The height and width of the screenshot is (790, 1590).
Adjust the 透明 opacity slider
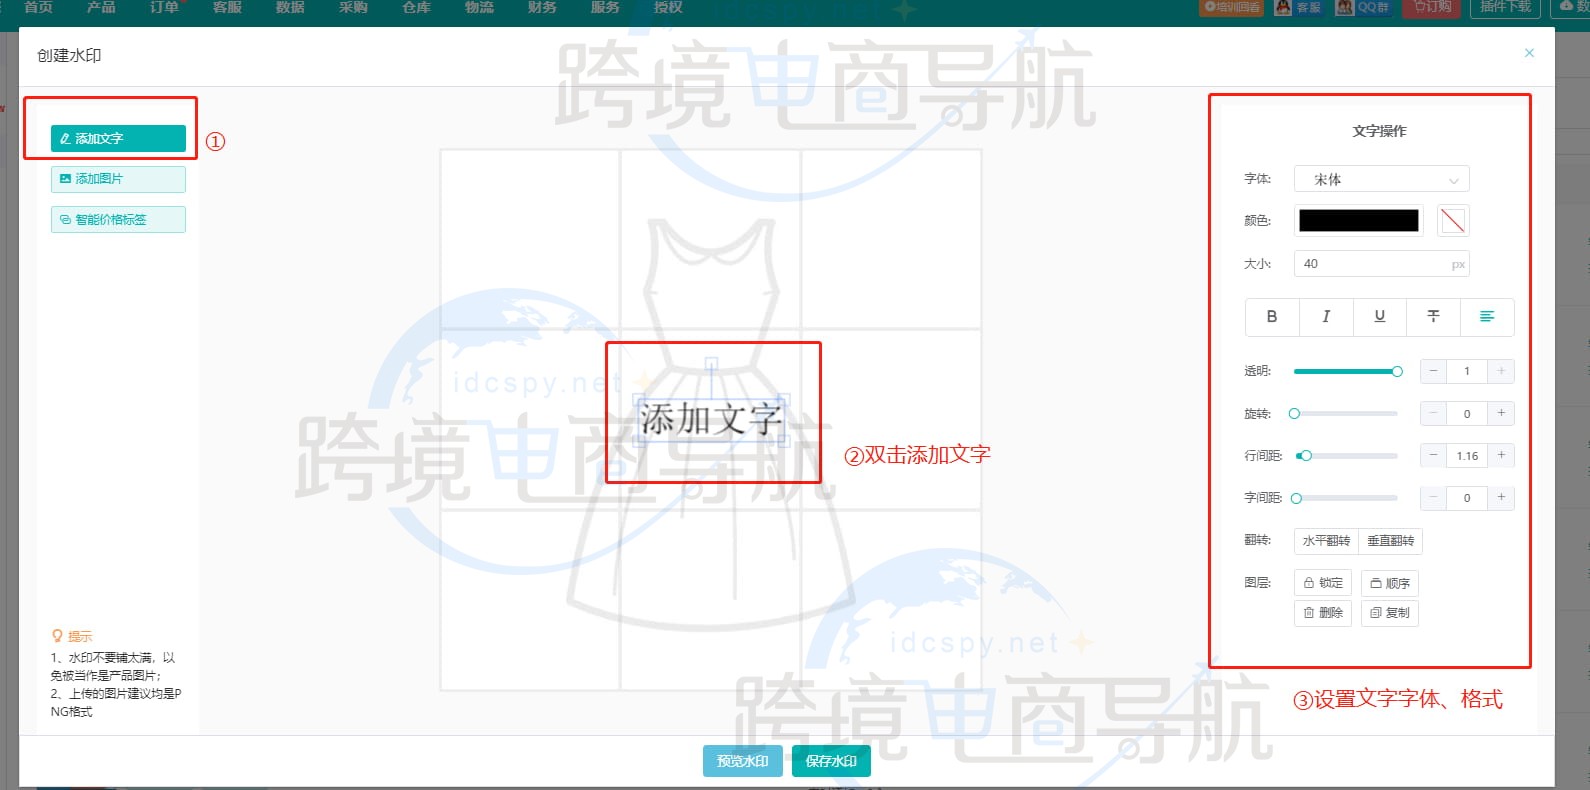1346,371
